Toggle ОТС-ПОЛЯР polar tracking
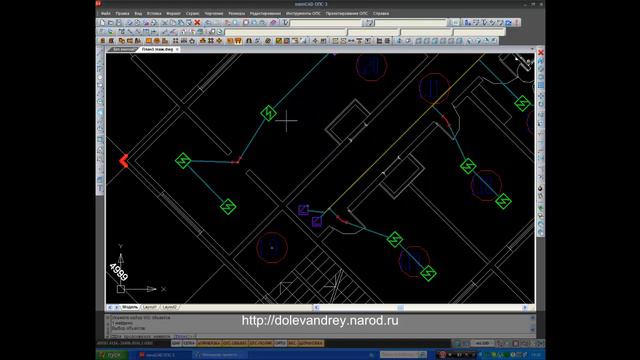The width and height of the screenshot is (640, 360). 261,343
